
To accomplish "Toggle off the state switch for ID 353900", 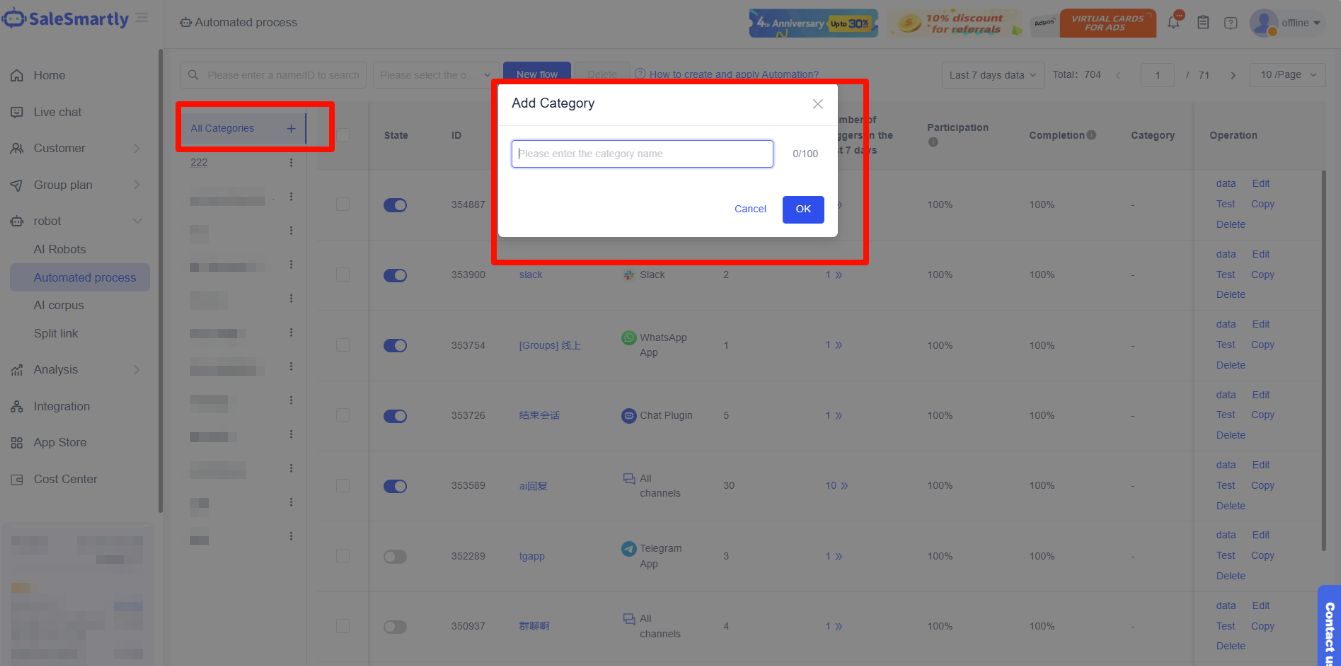I will [x=395, y=275].
